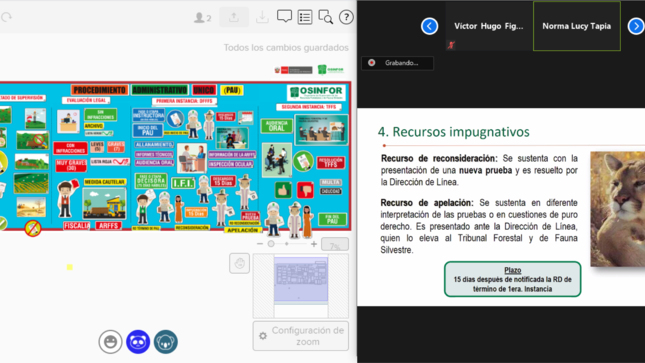Screen dimensions: 645x363
Task: Select the MULTA gray label
Action: 331,182
